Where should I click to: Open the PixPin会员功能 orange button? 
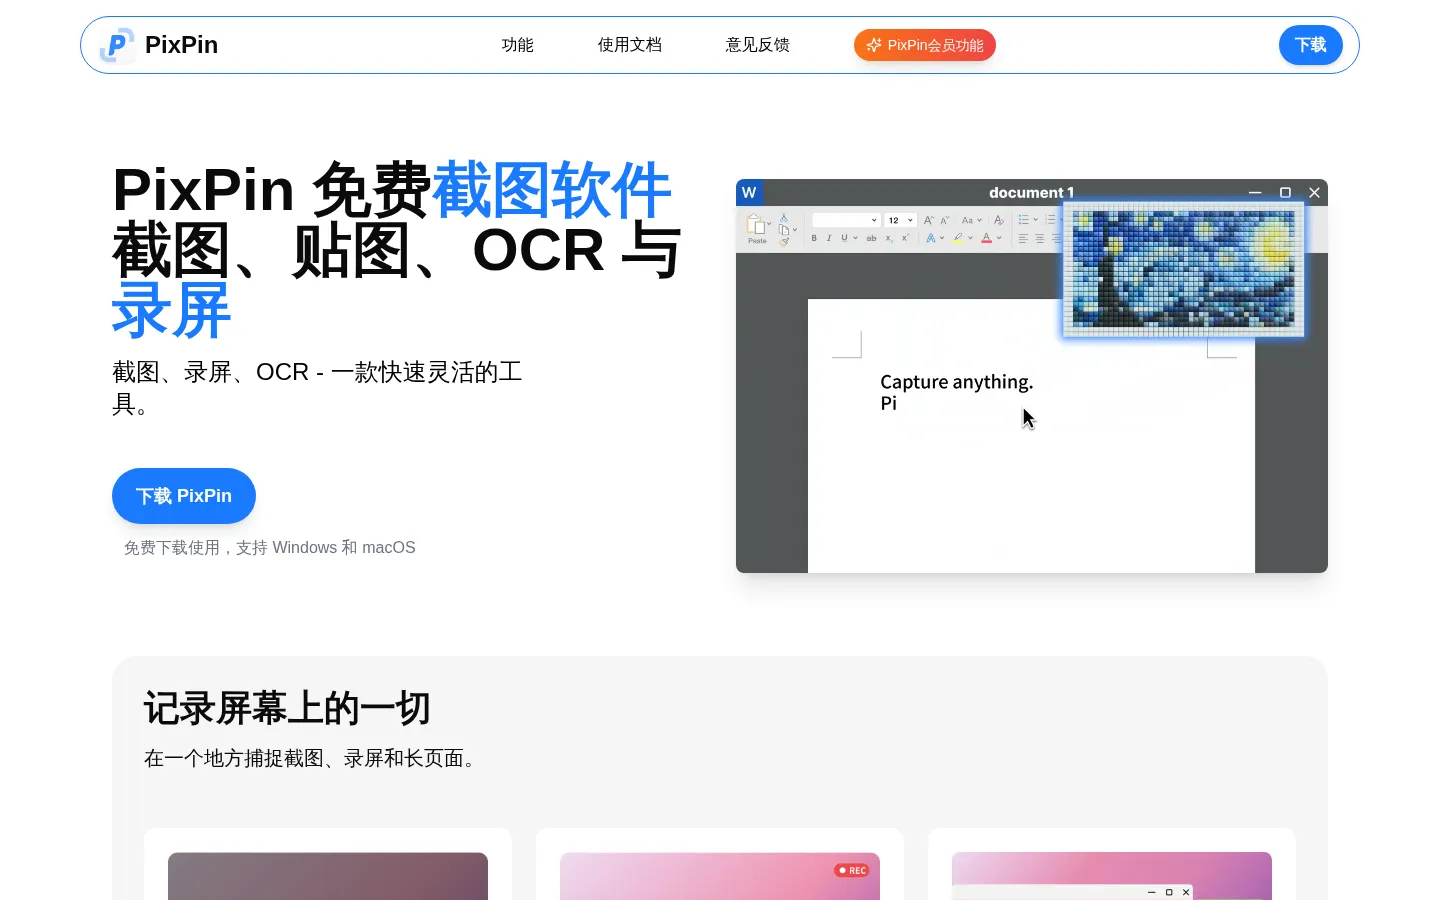click(925, 45)
